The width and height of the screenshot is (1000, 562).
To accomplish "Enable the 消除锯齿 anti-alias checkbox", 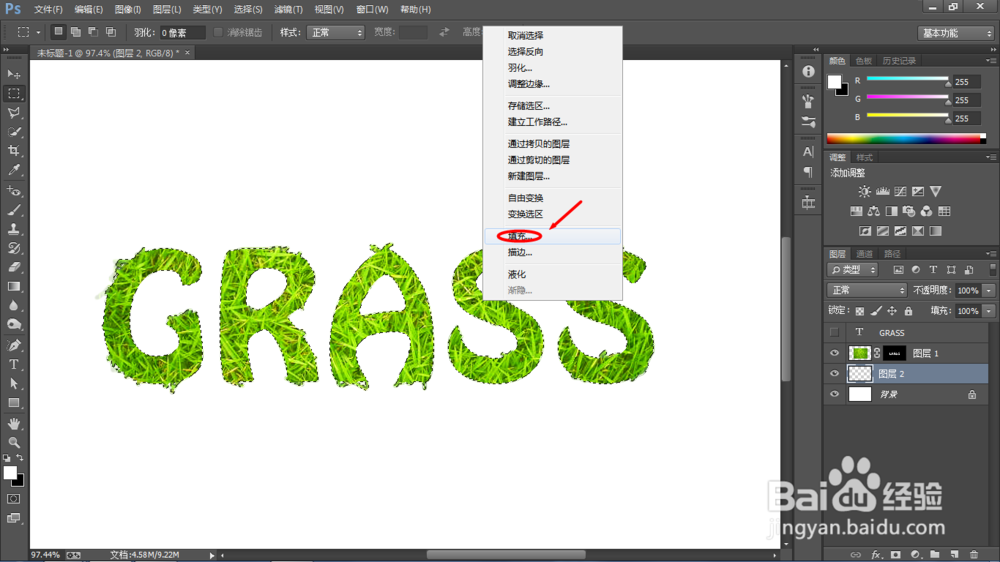I will coord(218,32).
